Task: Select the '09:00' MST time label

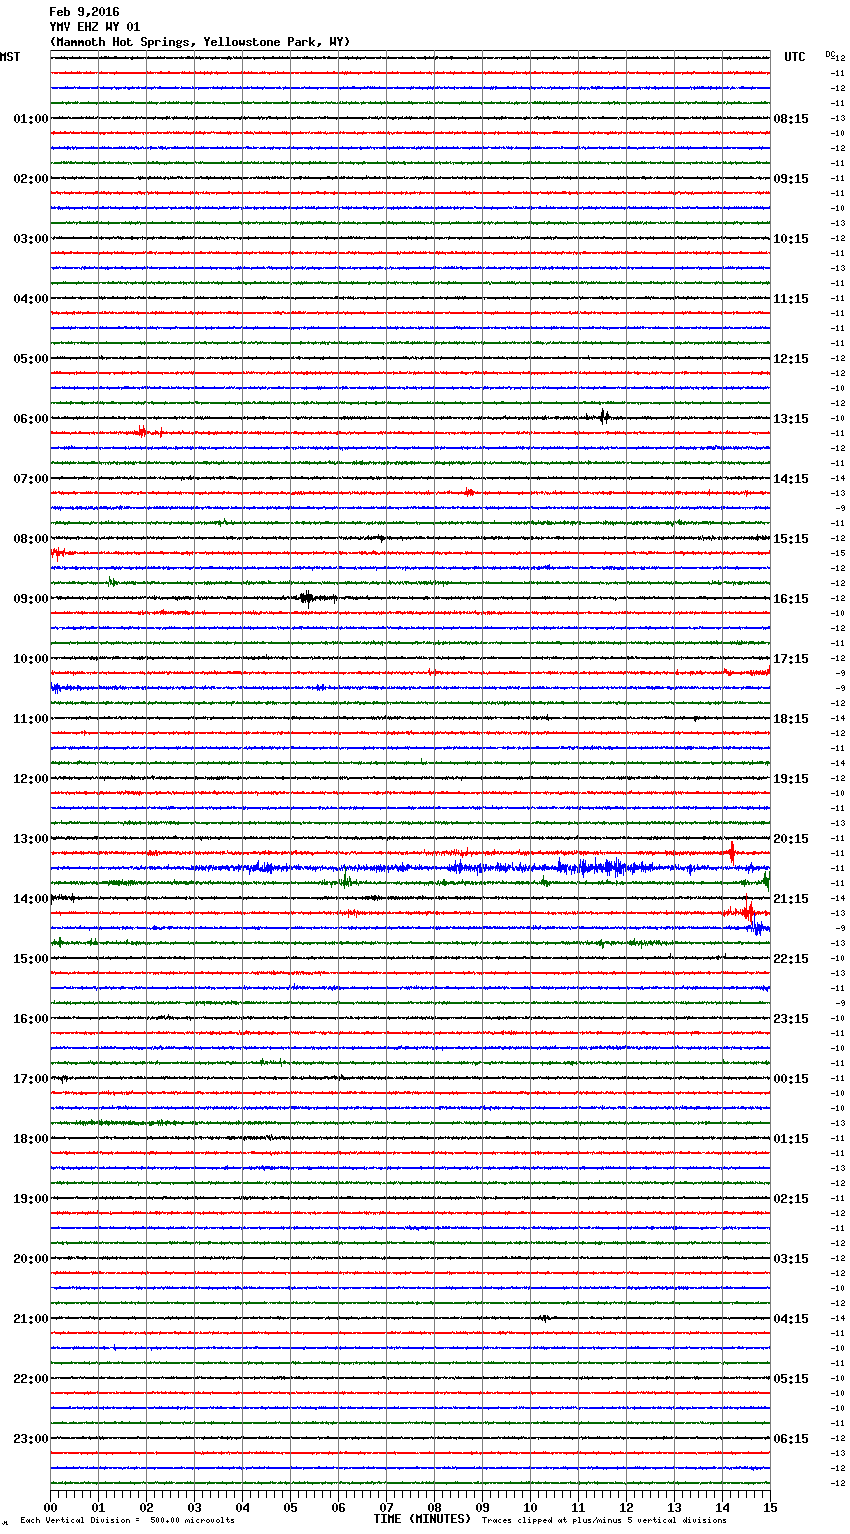Action: tap(31, 599)
